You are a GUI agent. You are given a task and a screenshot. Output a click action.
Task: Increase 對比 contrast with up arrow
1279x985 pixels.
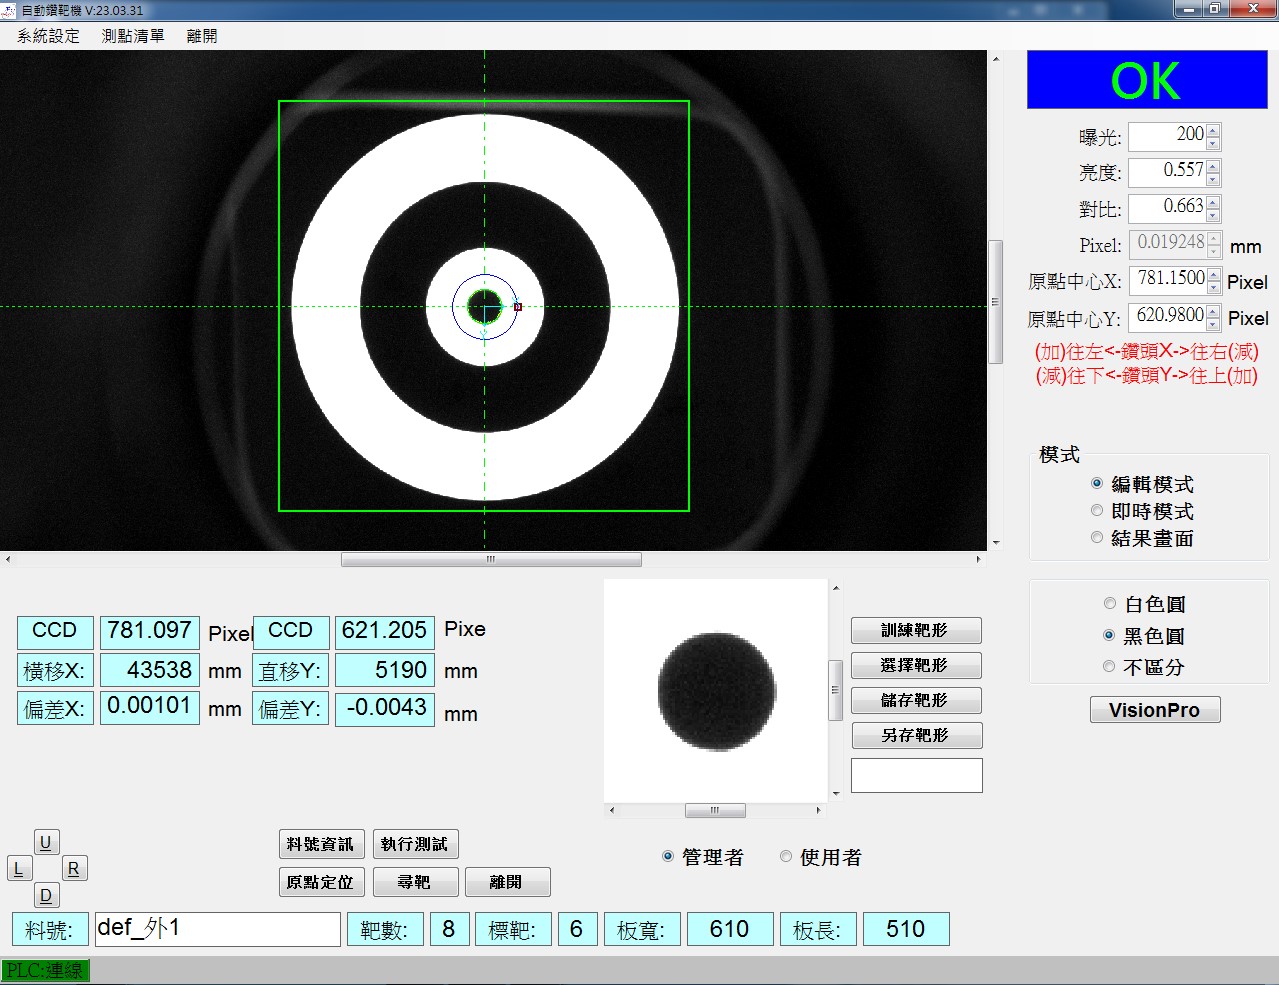pyautogui.click(x=1213, y=203)
